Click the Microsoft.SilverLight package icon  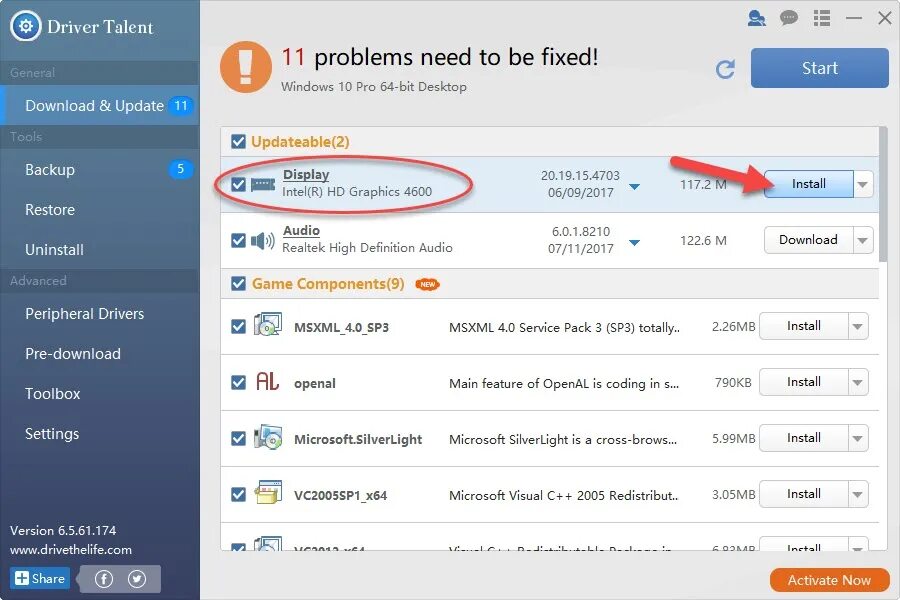click(x=267, y=438)
